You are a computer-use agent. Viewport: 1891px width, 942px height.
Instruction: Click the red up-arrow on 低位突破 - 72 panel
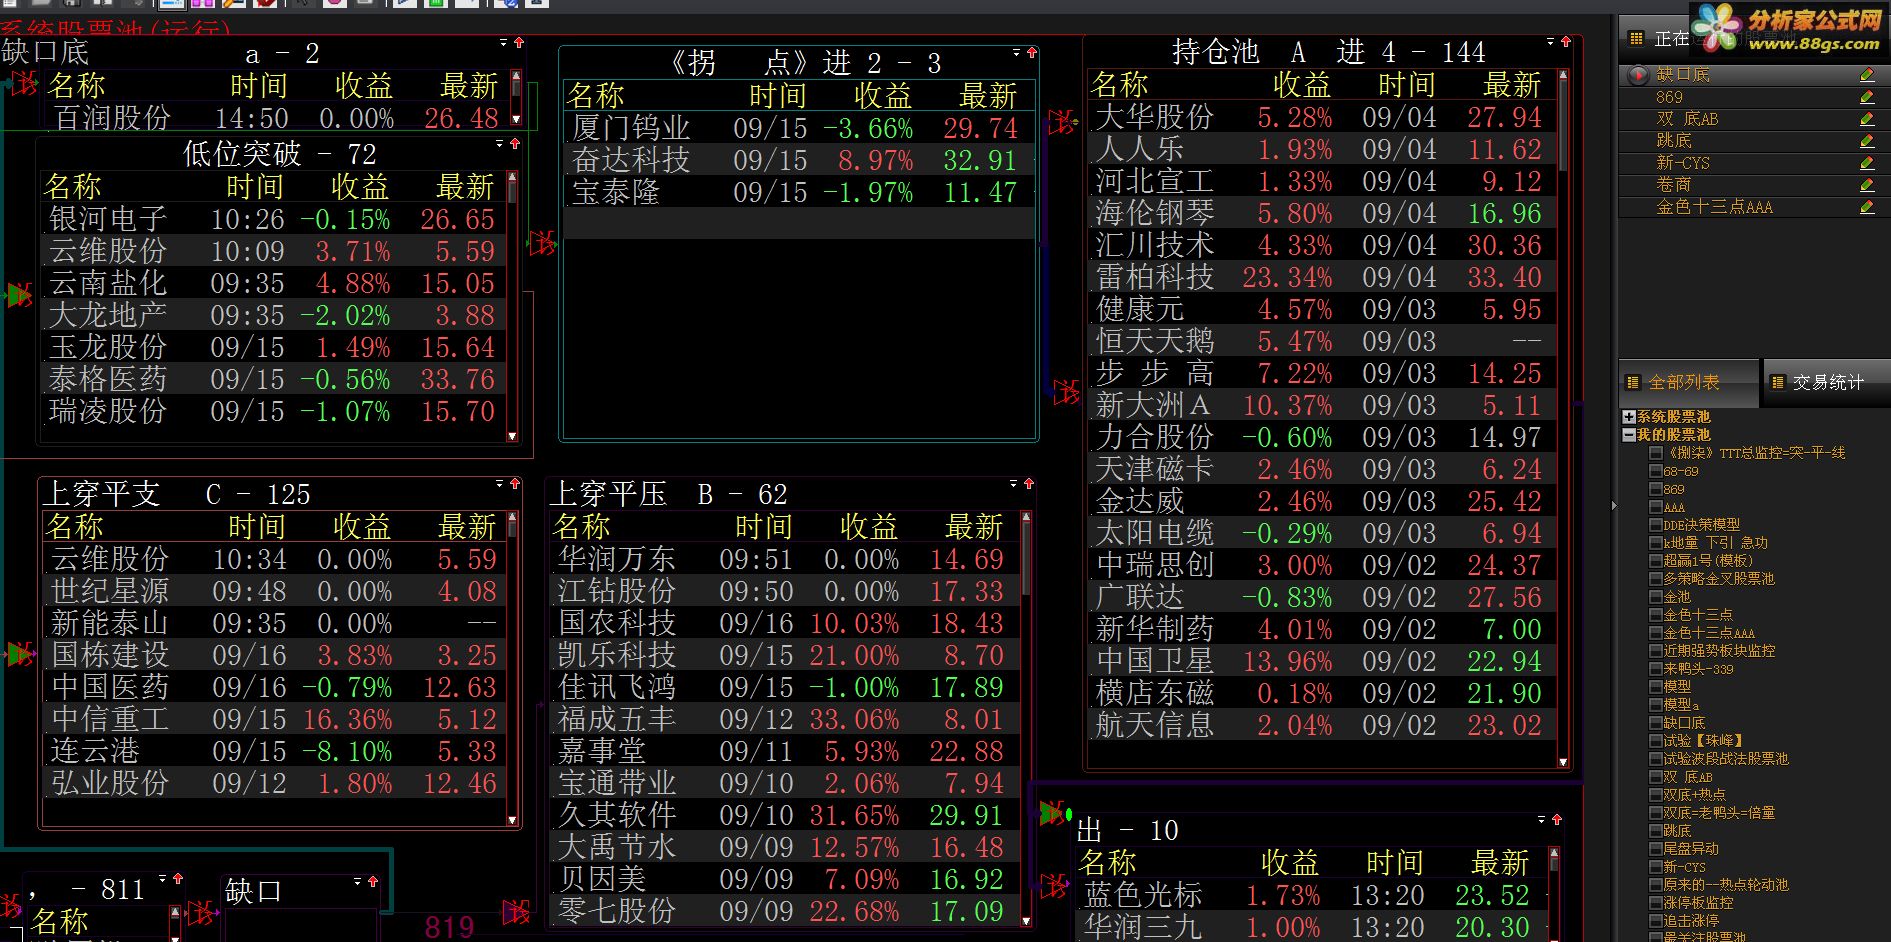click(x=515, y=144)
